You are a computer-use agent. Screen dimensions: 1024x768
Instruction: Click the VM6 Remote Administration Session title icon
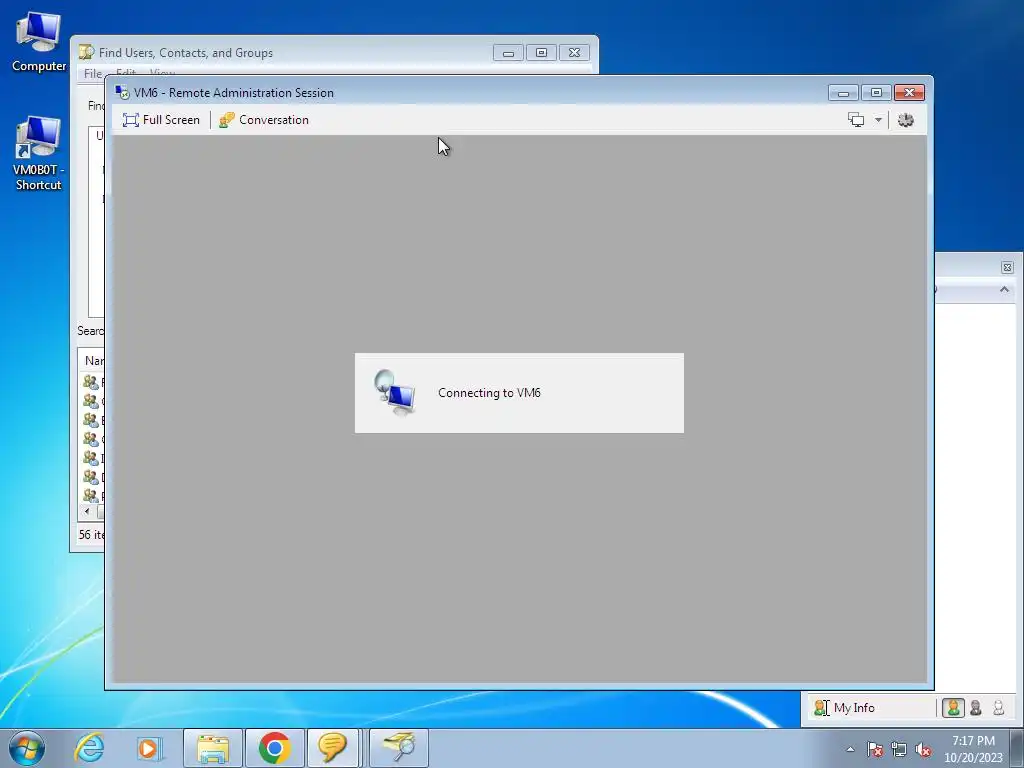(121, 93)
